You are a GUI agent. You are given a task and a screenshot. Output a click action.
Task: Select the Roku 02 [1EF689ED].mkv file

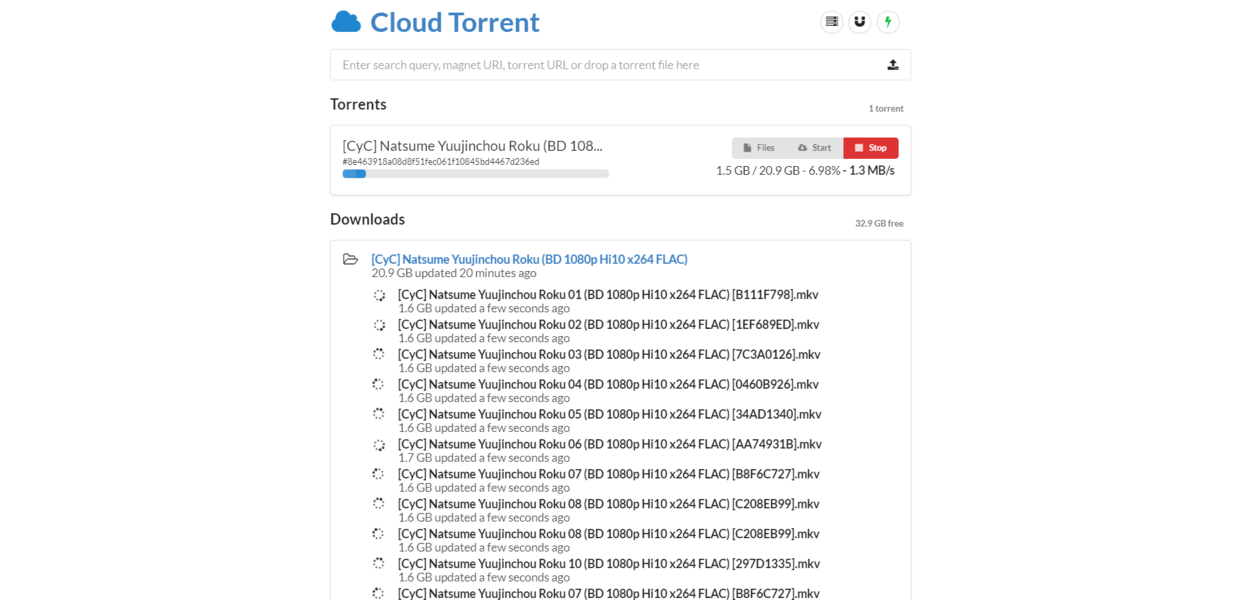click(x=609, y=324)
